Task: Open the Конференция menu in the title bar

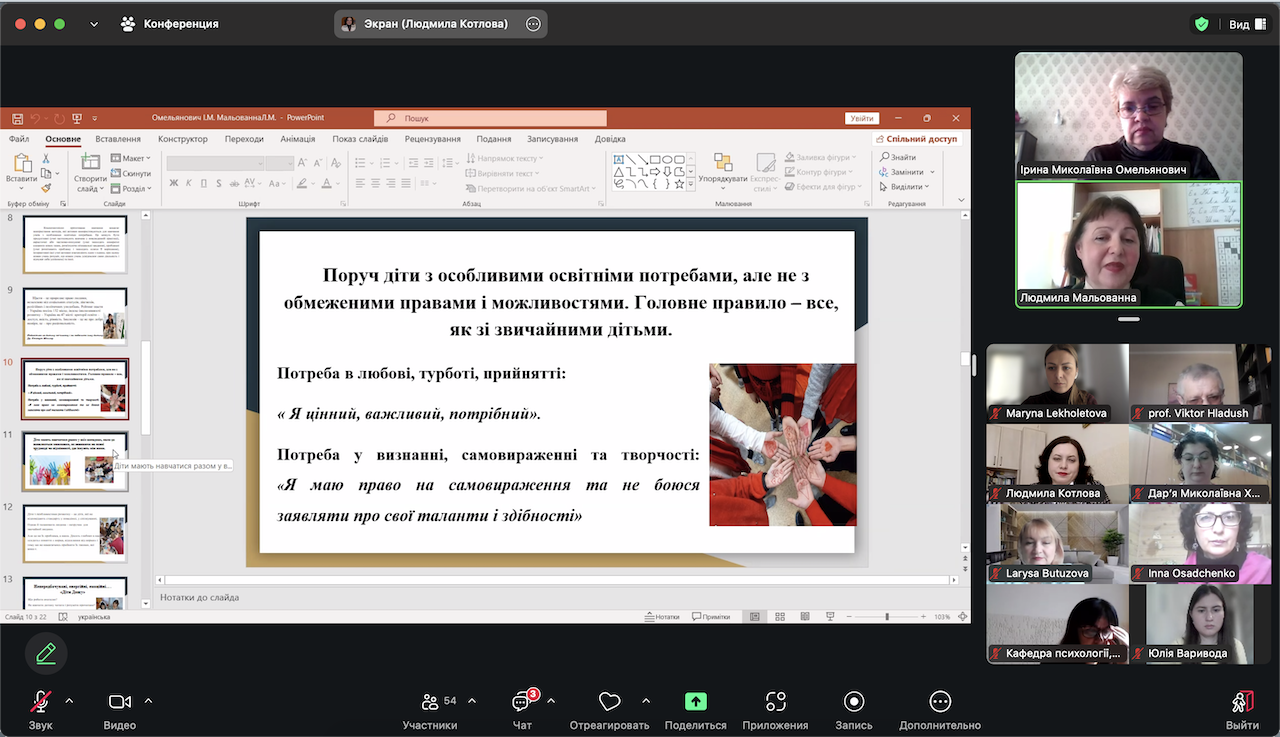Action: pyautogui.click(x=169, y=24)
